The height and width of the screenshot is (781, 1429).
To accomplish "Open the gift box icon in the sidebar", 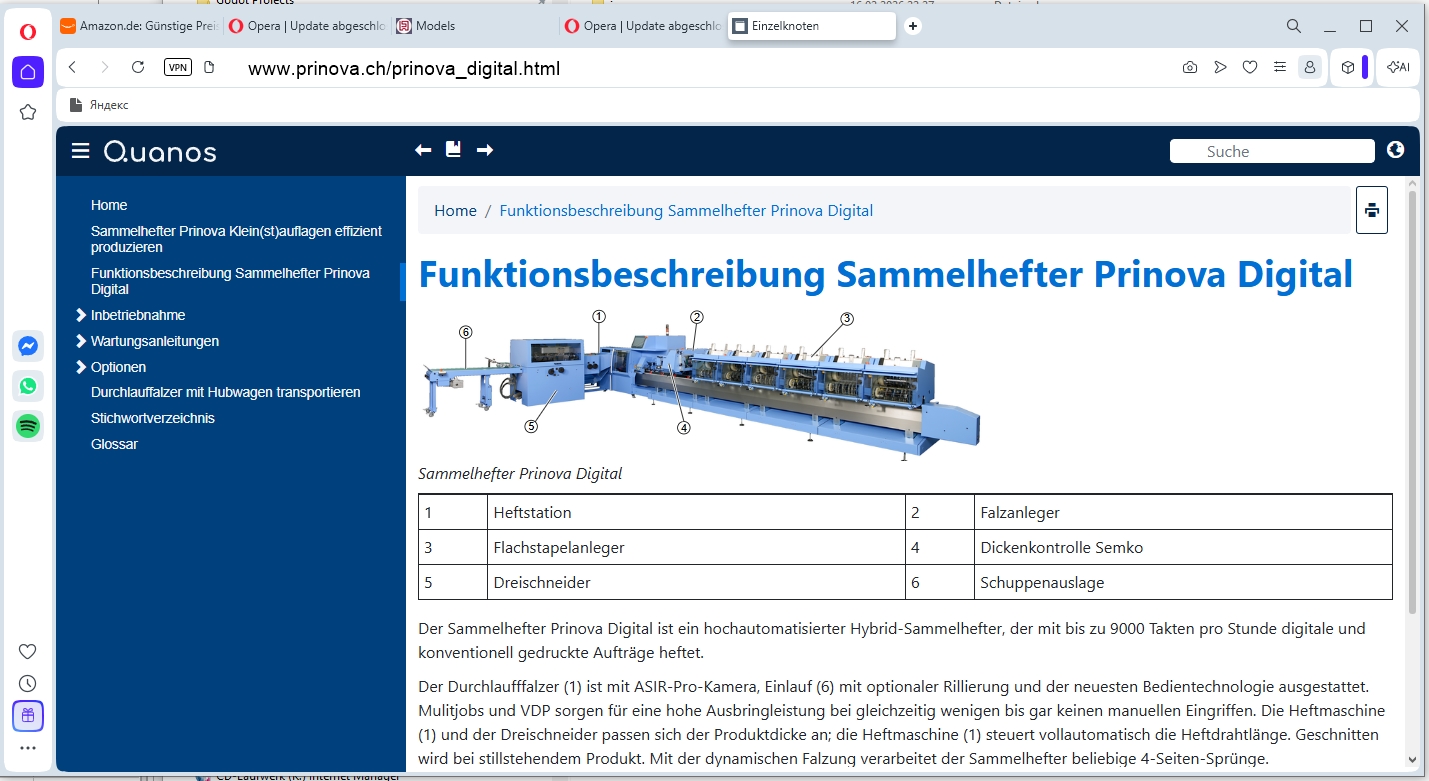I will click(28, 716).
